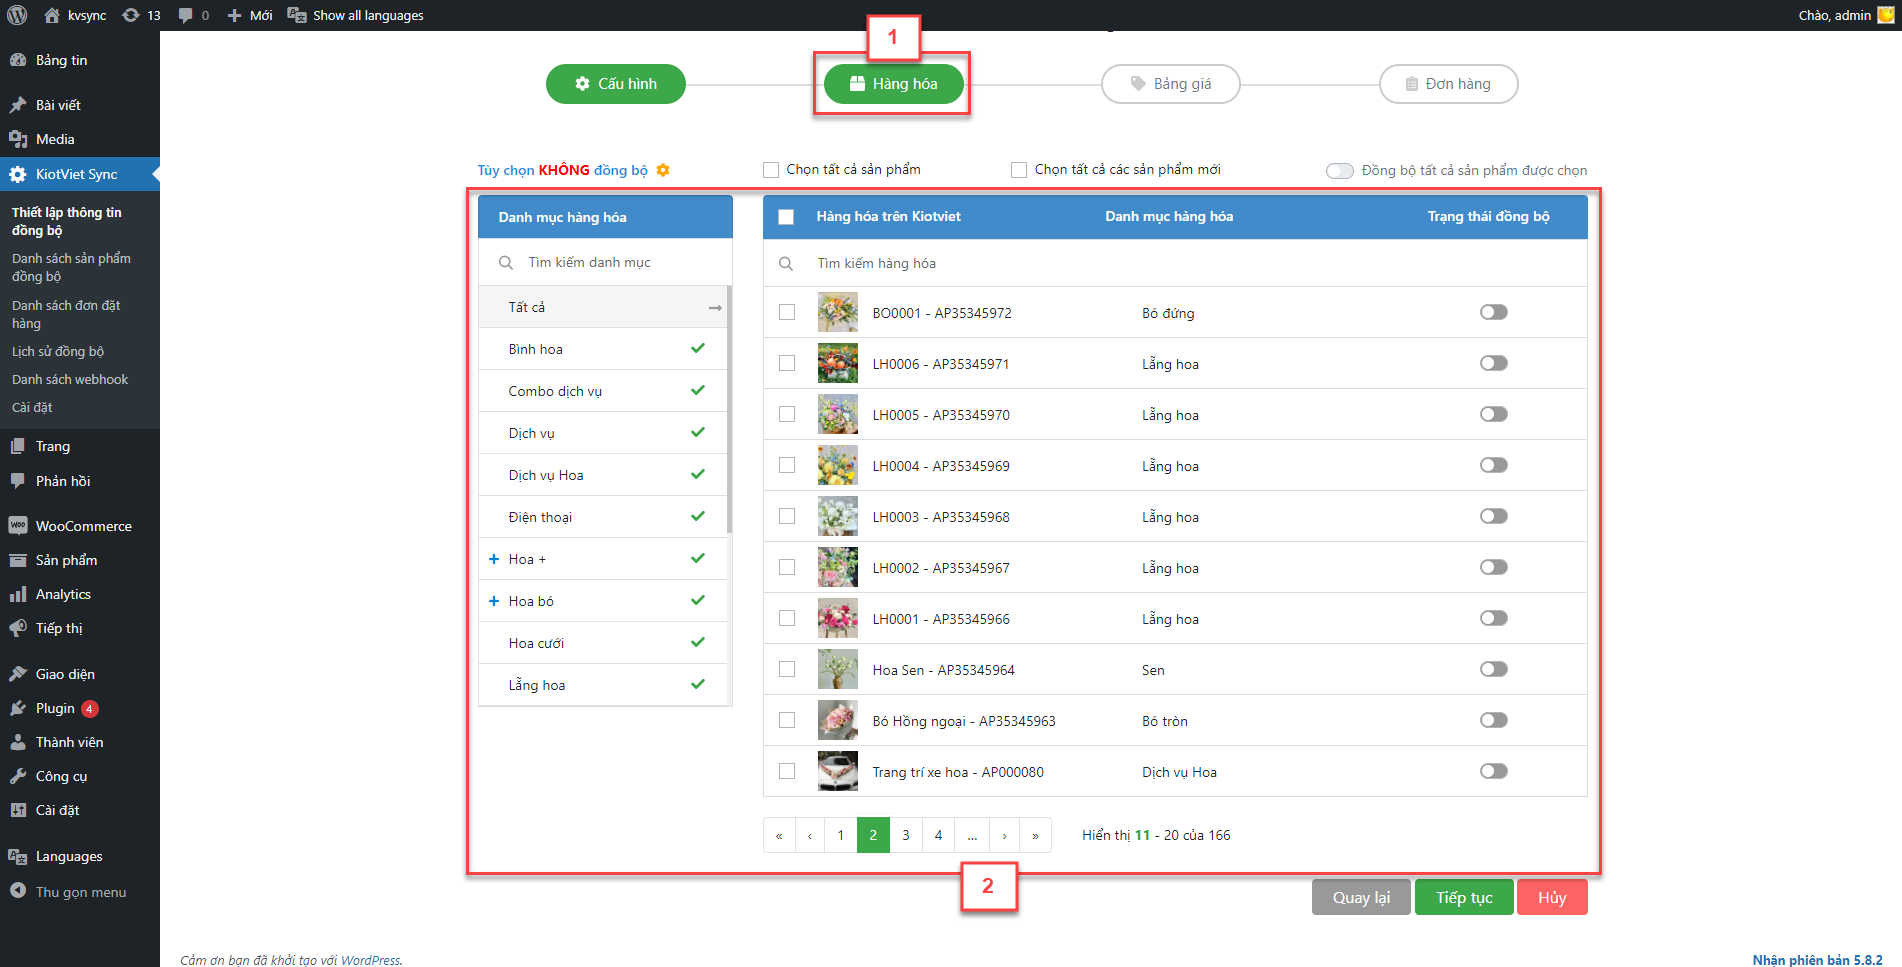The width and height of the screenshot is (1902, 967).
Task: Open WooCommerce from the sidebar
Action: click(x=83, y=526)
